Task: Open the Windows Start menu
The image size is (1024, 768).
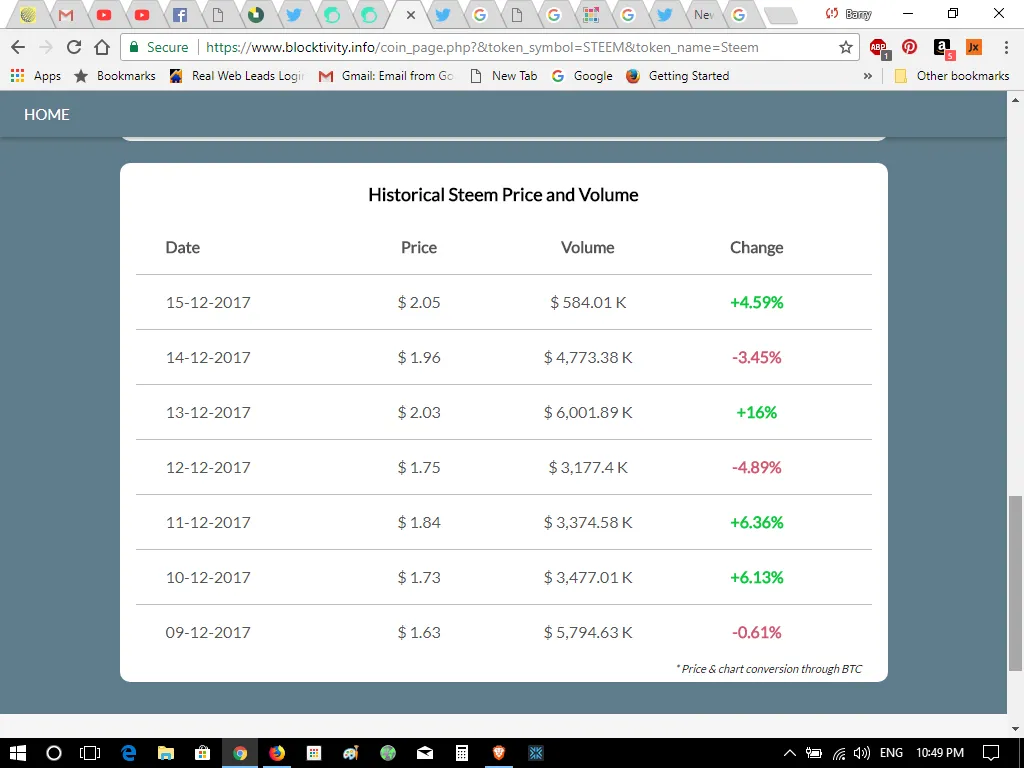Action: (x=18, y=753)
